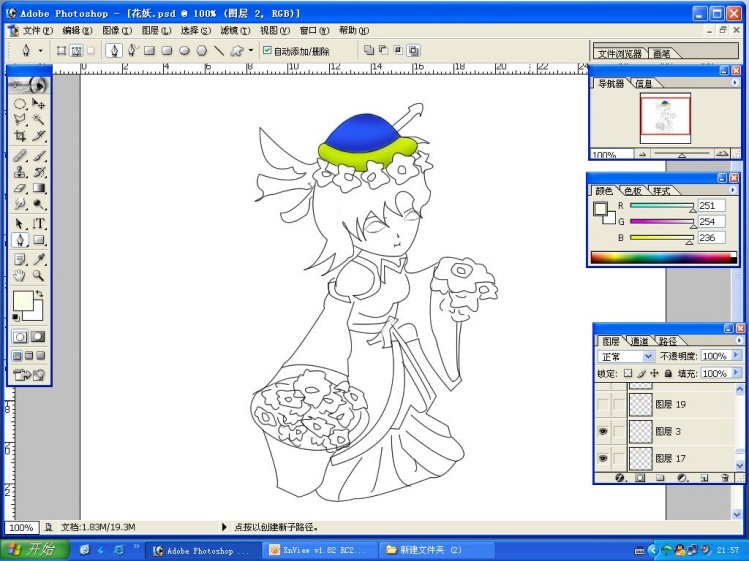Switch to the 路径 tab
The height and width of the screenshot is (561, 749).
667,341
